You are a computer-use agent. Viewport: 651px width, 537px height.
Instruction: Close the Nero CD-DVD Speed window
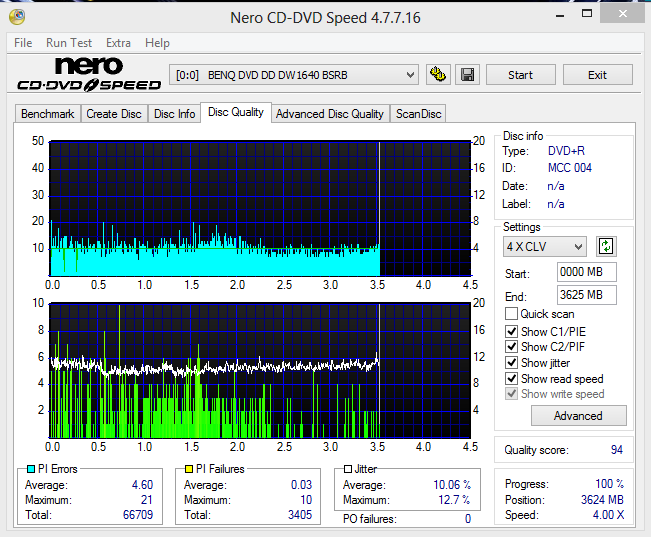[x=623, y=14]
